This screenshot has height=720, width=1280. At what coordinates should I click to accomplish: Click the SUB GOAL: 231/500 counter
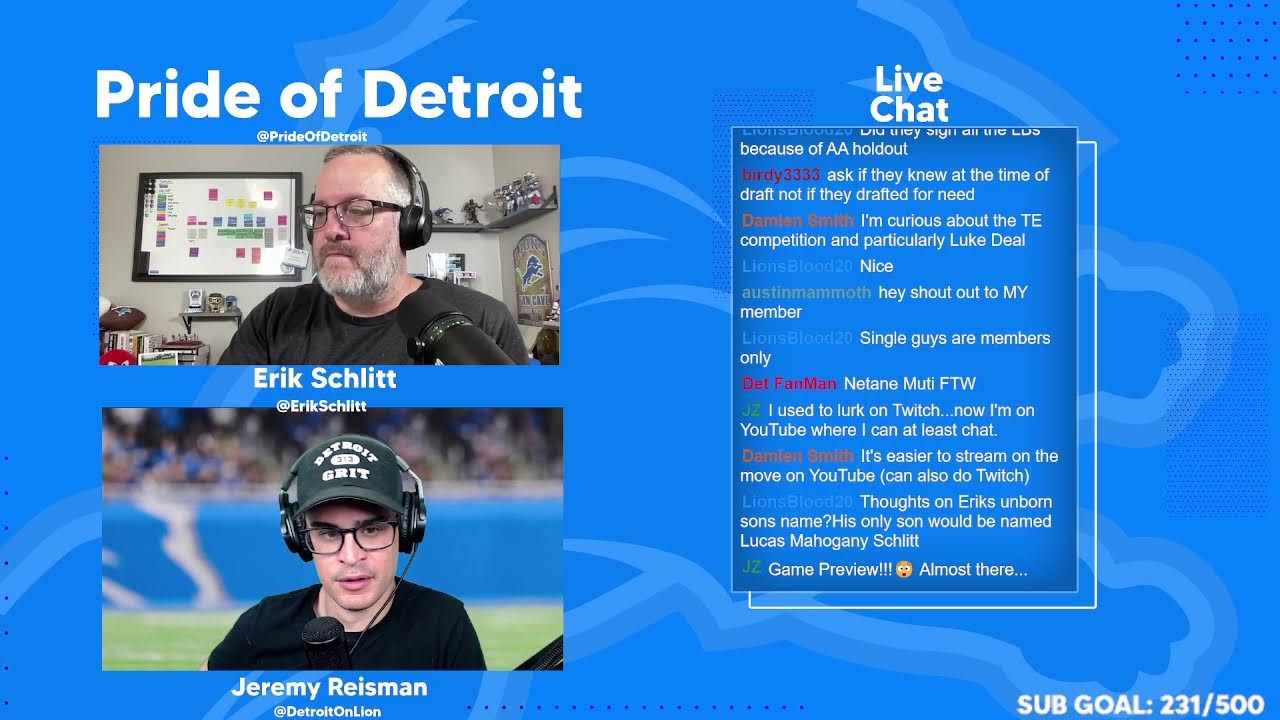pyautogui.click(x=1140, y=705)
